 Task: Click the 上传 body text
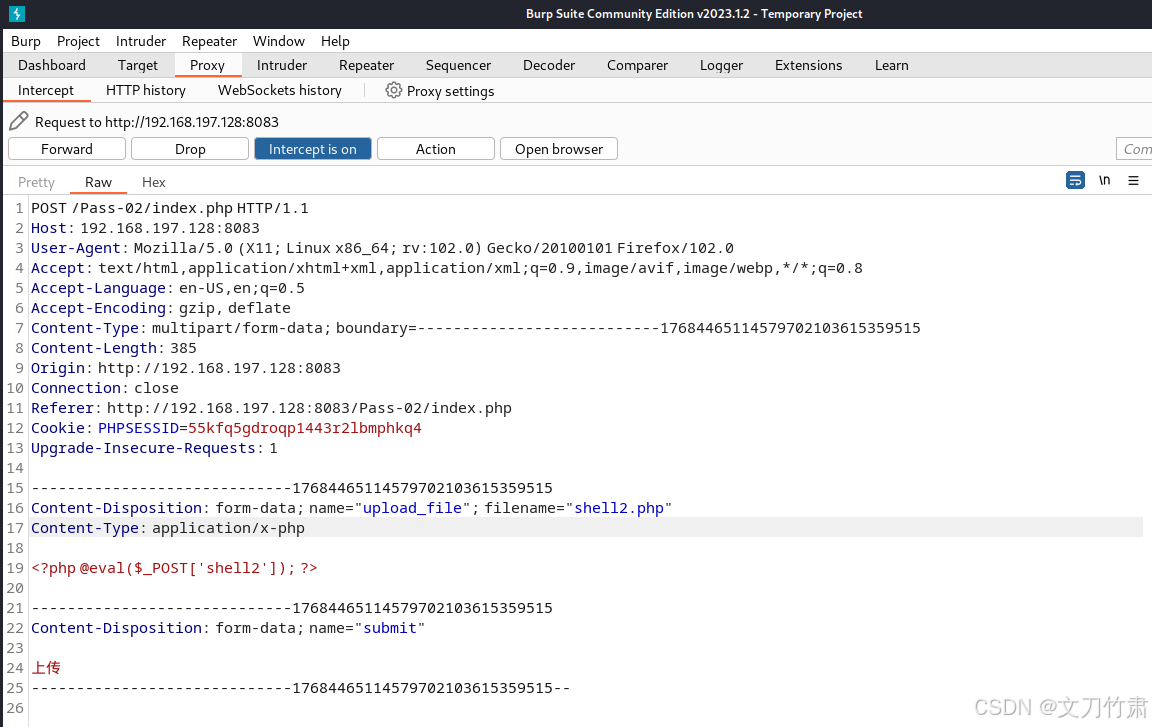tap(46, 668)
